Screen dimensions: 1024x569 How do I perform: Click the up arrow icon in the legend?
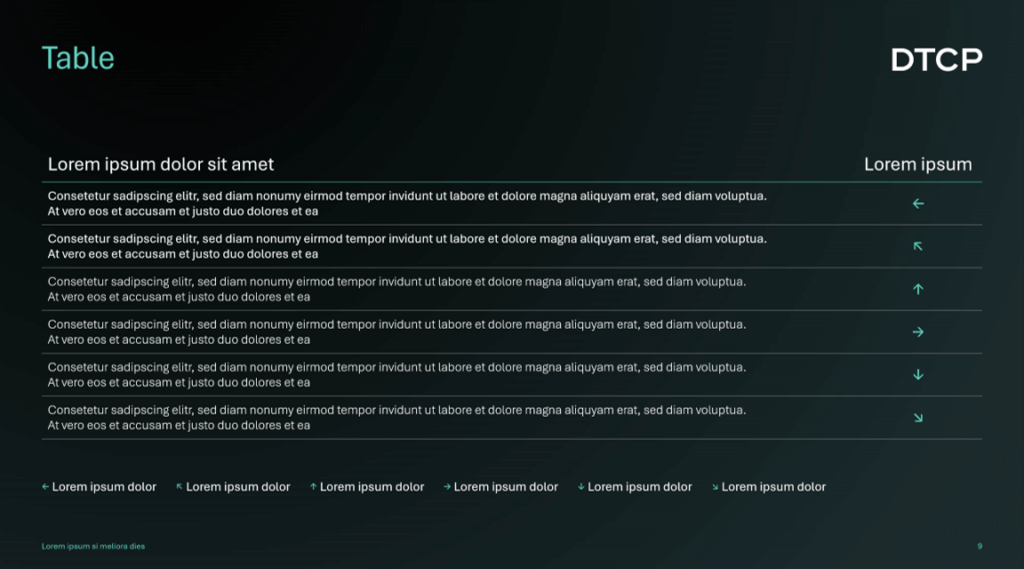pyautogui.click(x=313, y=487)
